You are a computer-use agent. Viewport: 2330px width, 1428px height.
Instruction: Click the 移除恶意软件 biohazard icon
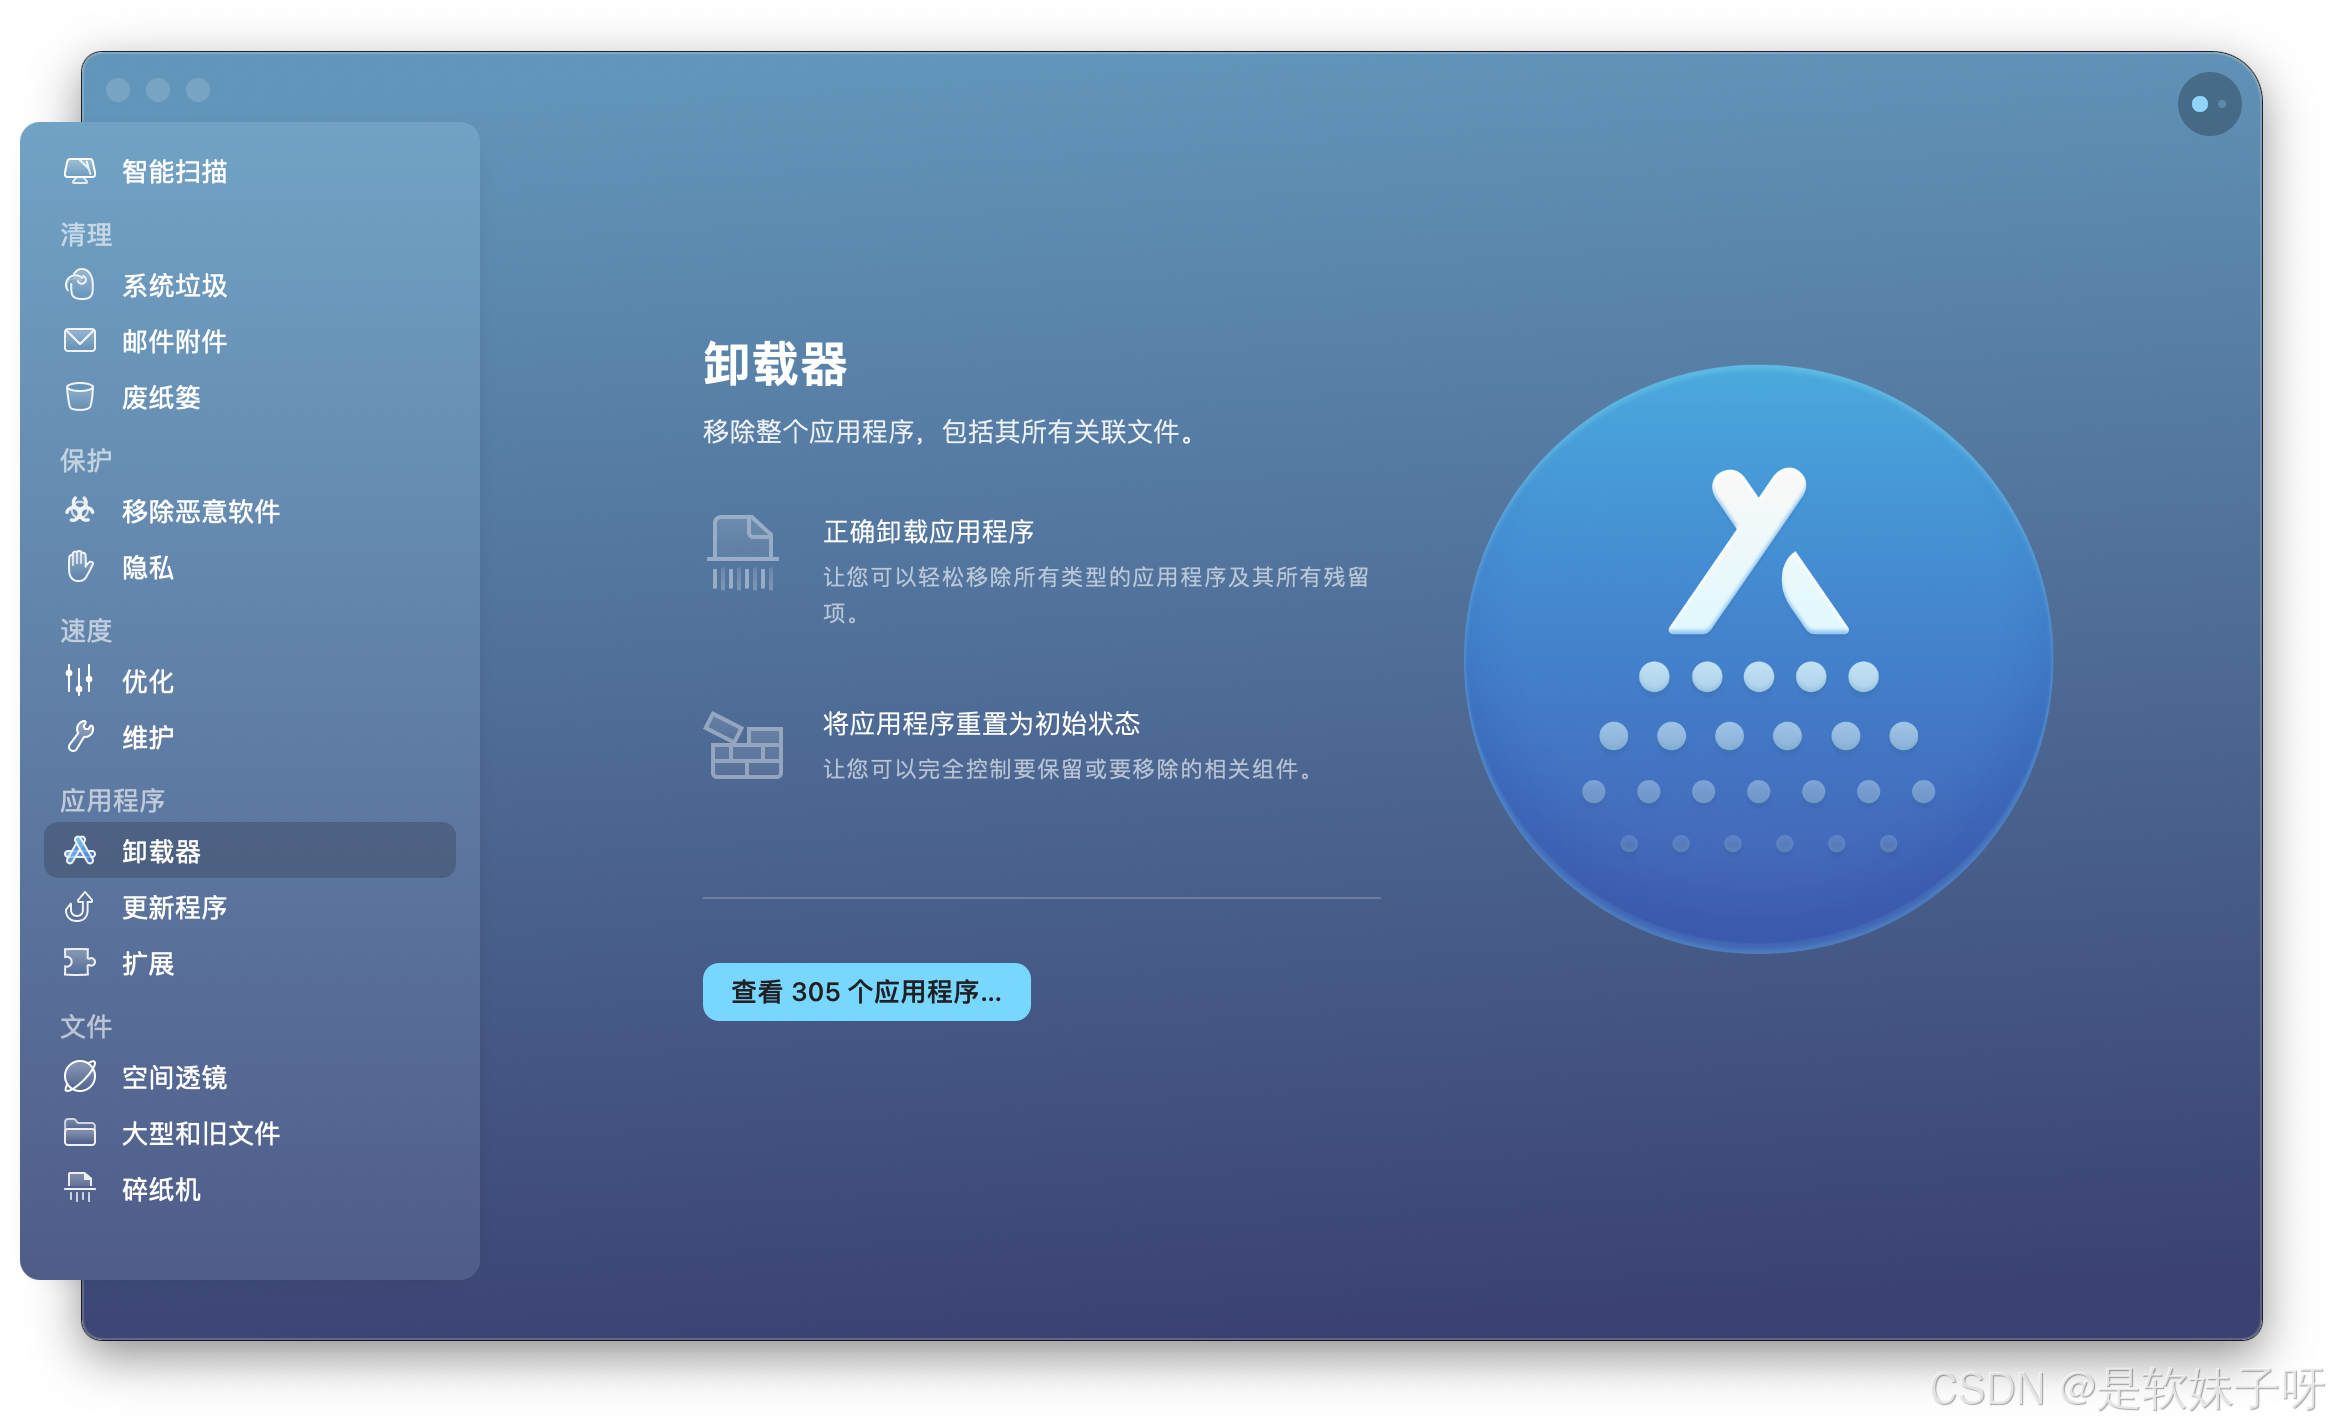coord(80,511)
